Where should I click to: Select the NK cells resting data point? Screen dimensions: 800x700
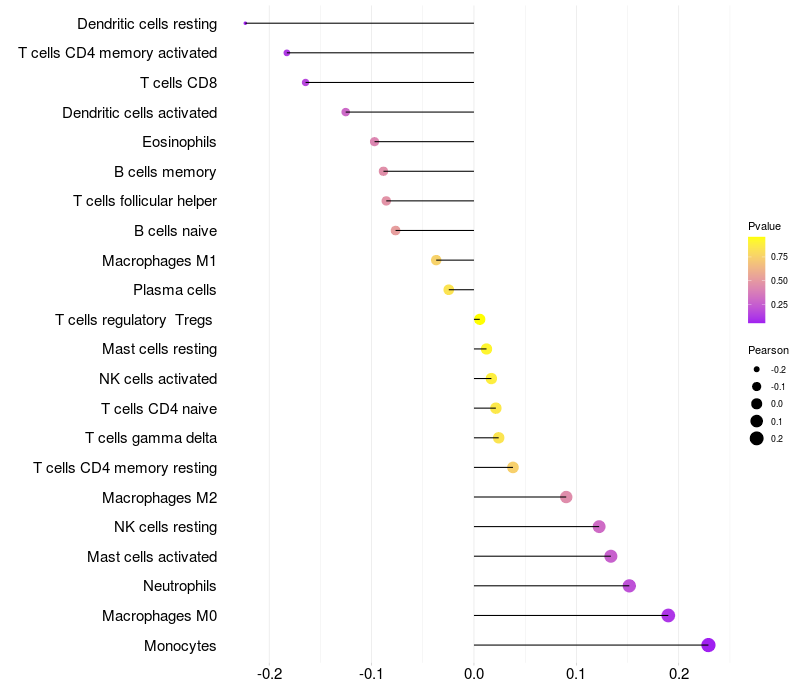click(599, 527)
